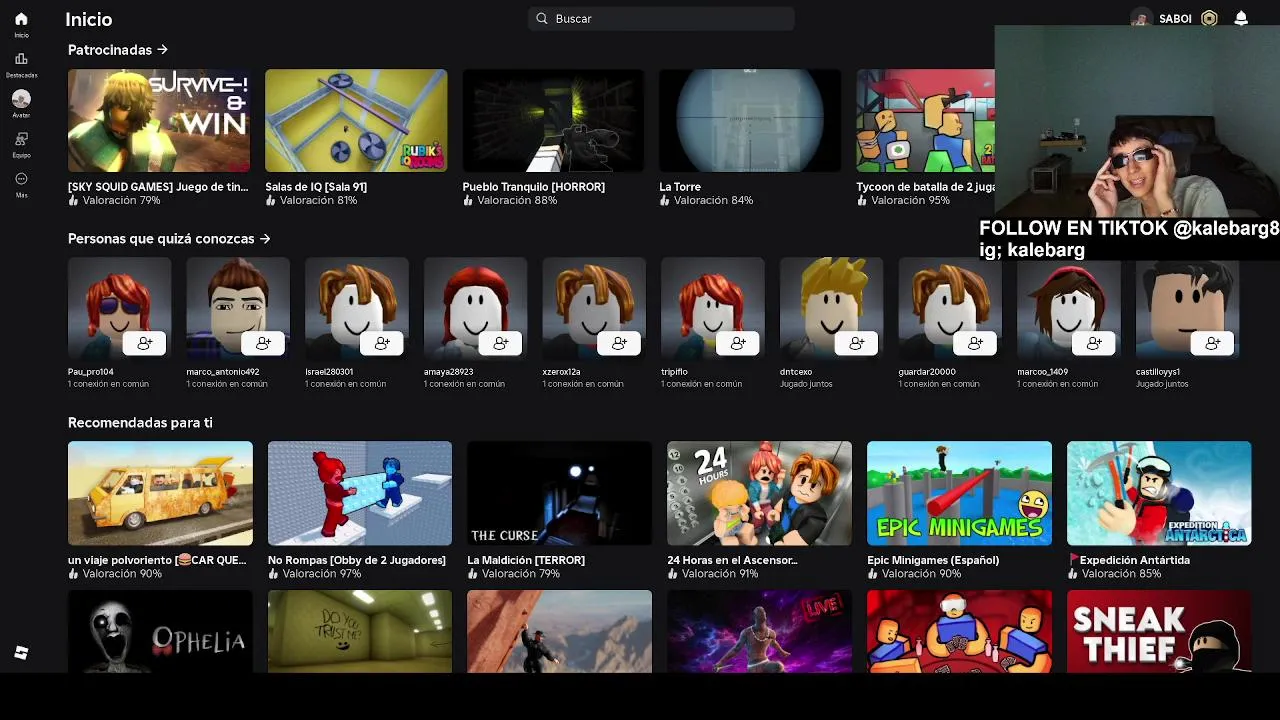Open Pueblo Tranquilo HORROR thumbnail
The width and height of the screenshot is (1280, 720).
coord(553,121)
